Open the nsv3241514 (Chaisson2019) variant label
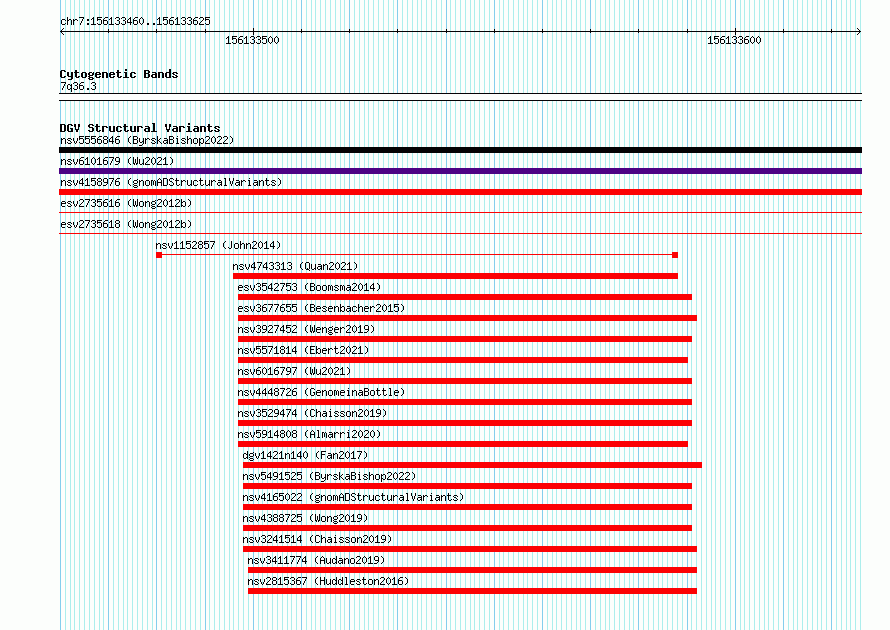 [x=317, y=539]
